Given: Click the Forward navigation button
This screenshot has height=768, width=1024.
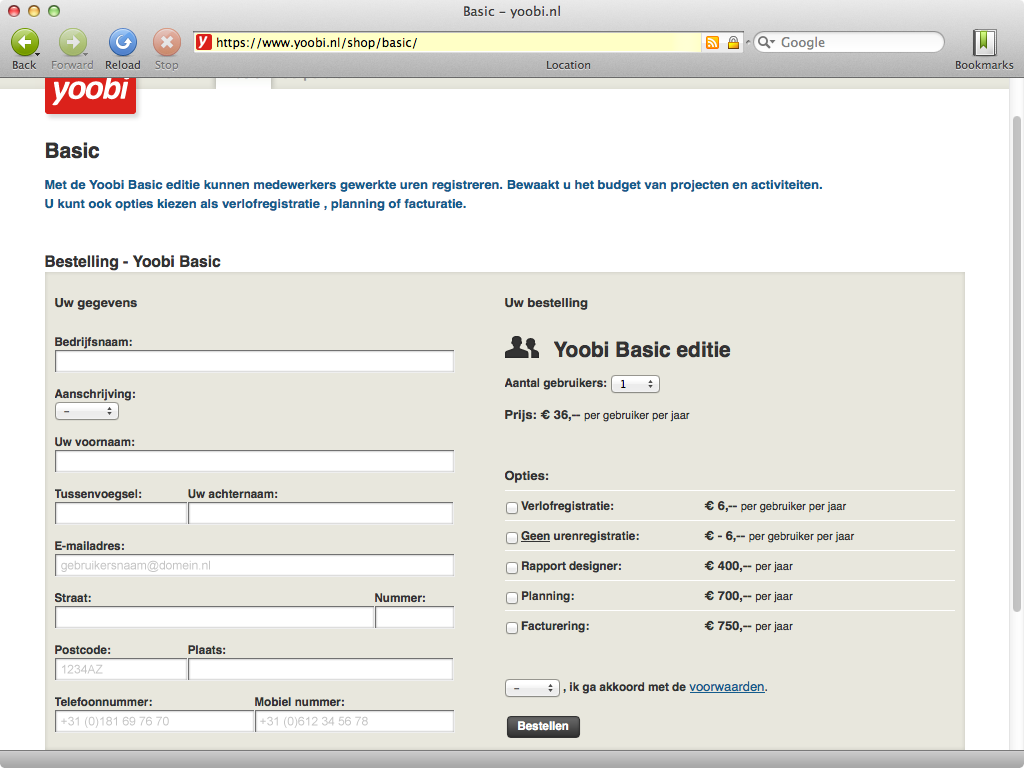Looking at the screenshot, I should pos(72,43).
